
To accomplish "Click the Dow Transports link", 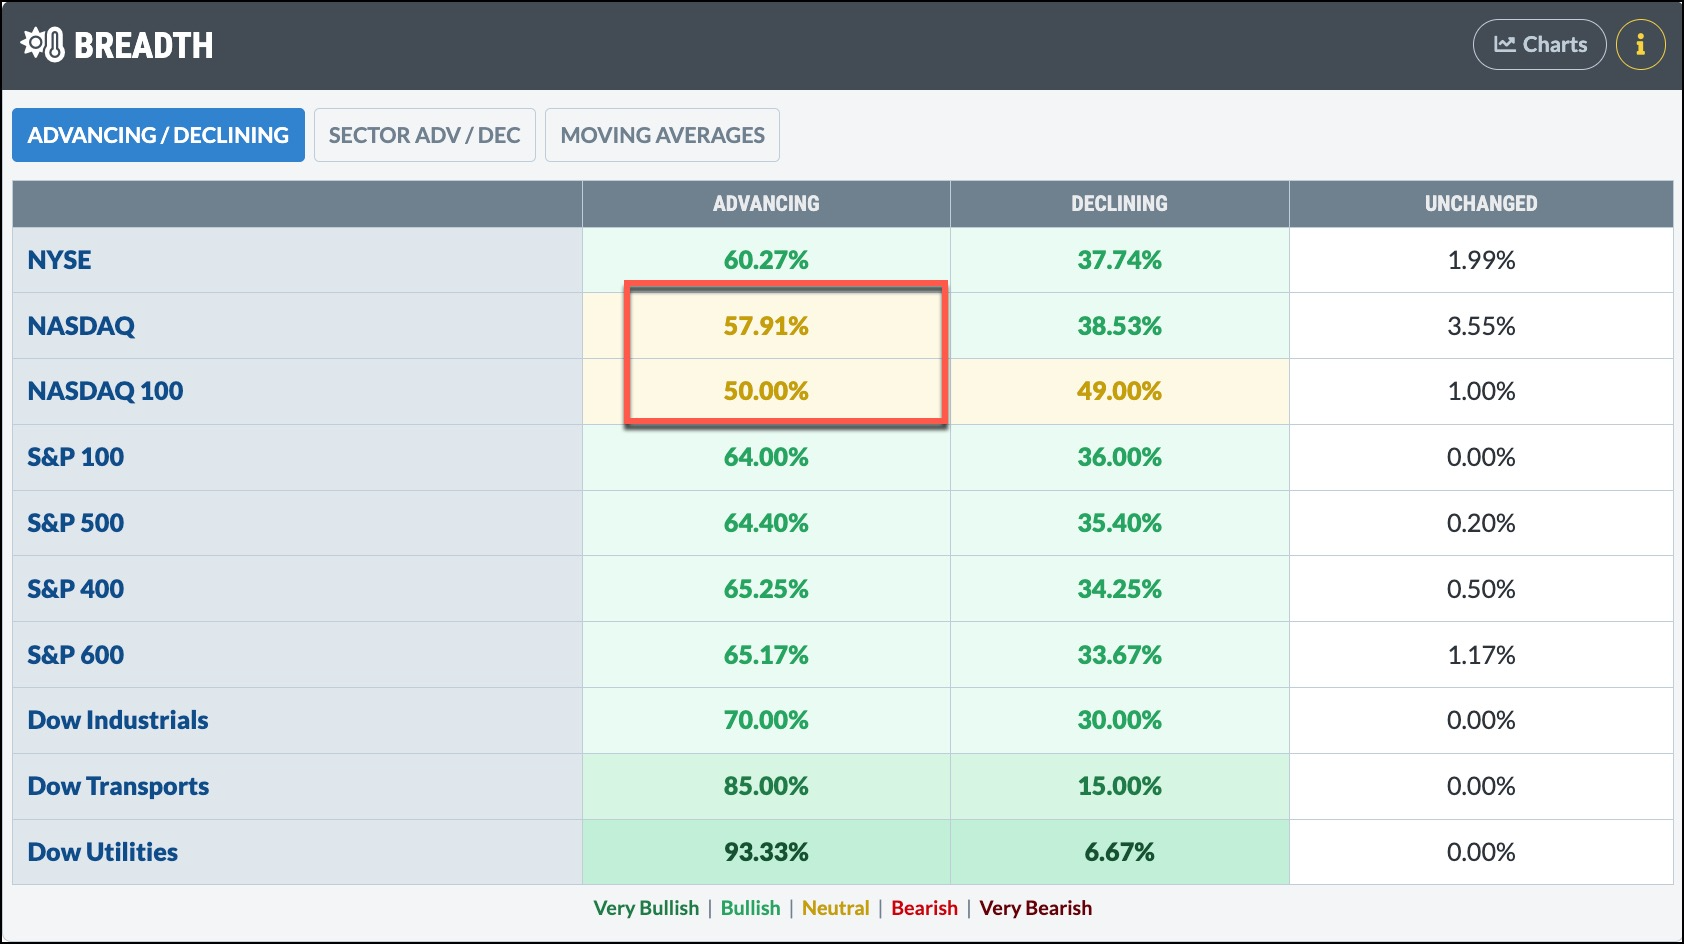I will tap(118, 786).
